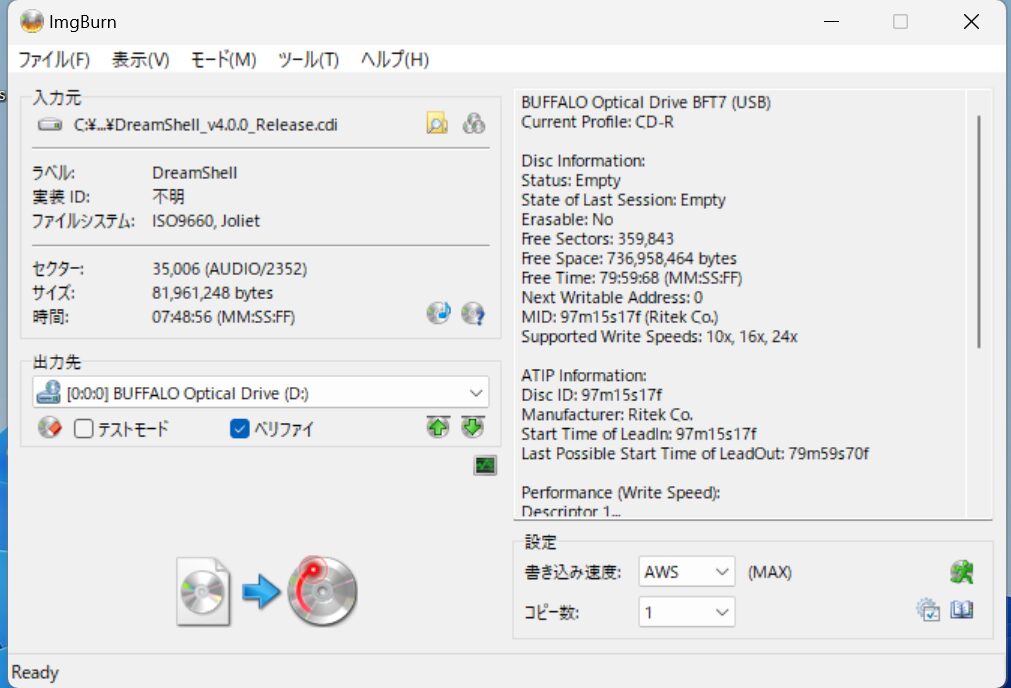Open the ヘルプ(H) menu
The width and height of the screenshot is (1011, 688).
coord(395,60)
